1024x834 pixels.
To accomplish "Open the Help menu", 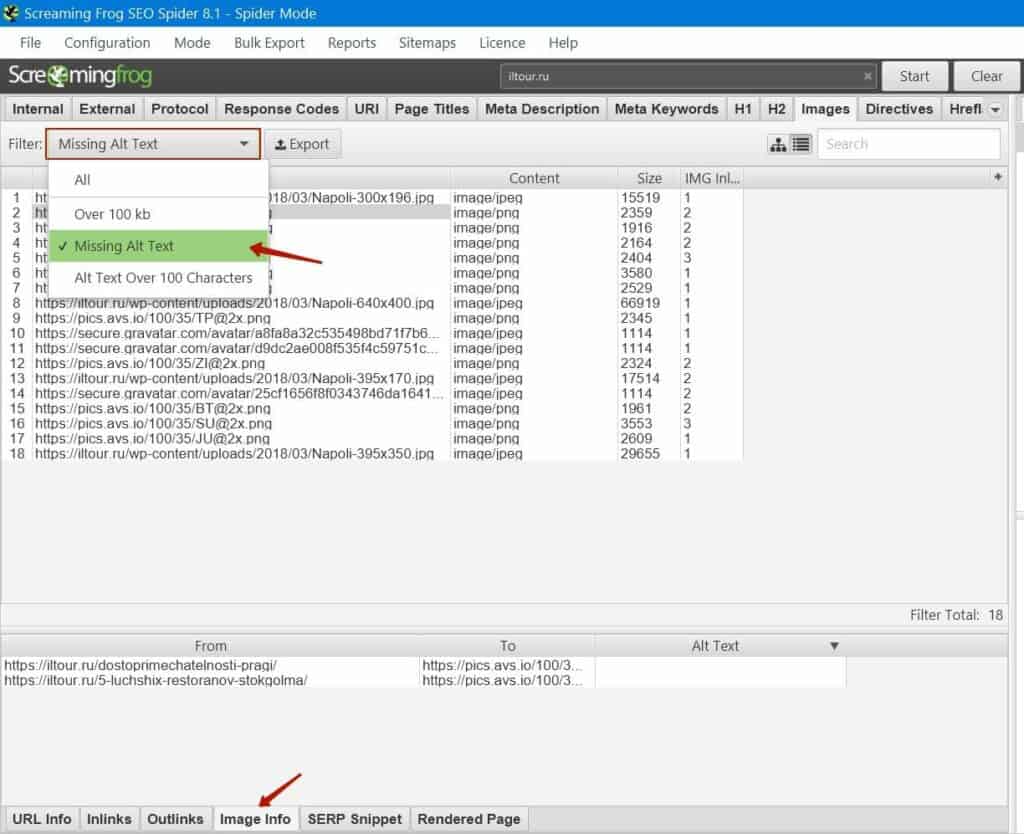I will (563, 43).
